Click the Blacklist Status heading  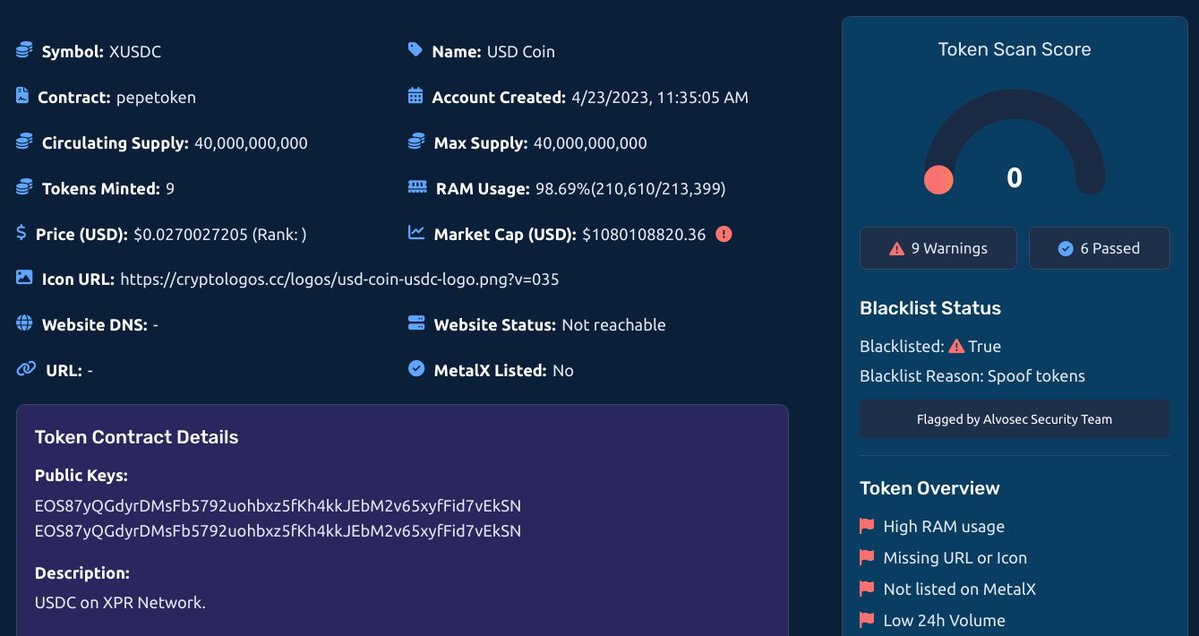click(930, 308)
